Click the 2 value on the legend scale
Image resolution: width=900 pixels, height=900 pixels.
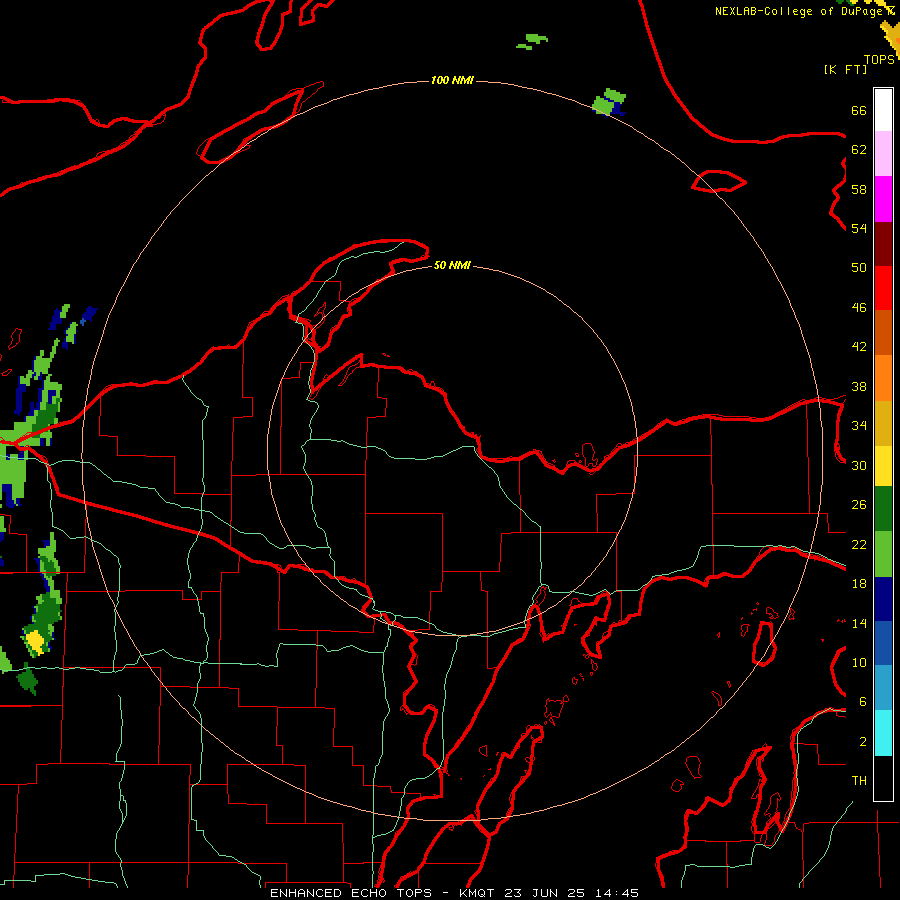(862, 742)
